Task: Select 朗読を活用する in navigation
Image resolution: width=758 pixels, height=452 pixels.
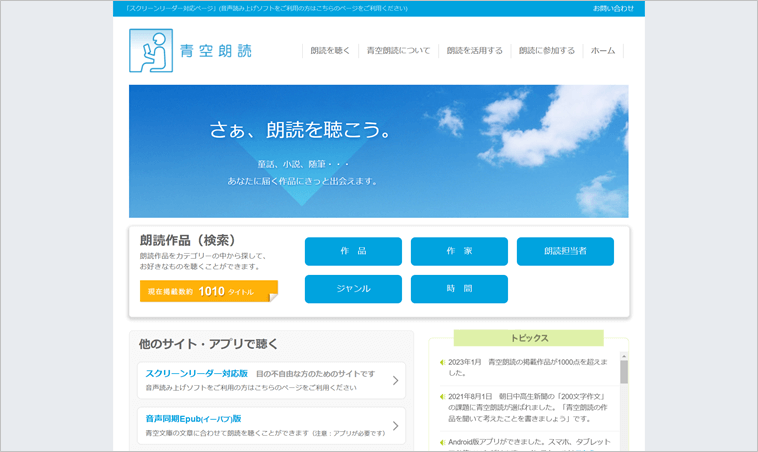Action: (x=474, y=50)
